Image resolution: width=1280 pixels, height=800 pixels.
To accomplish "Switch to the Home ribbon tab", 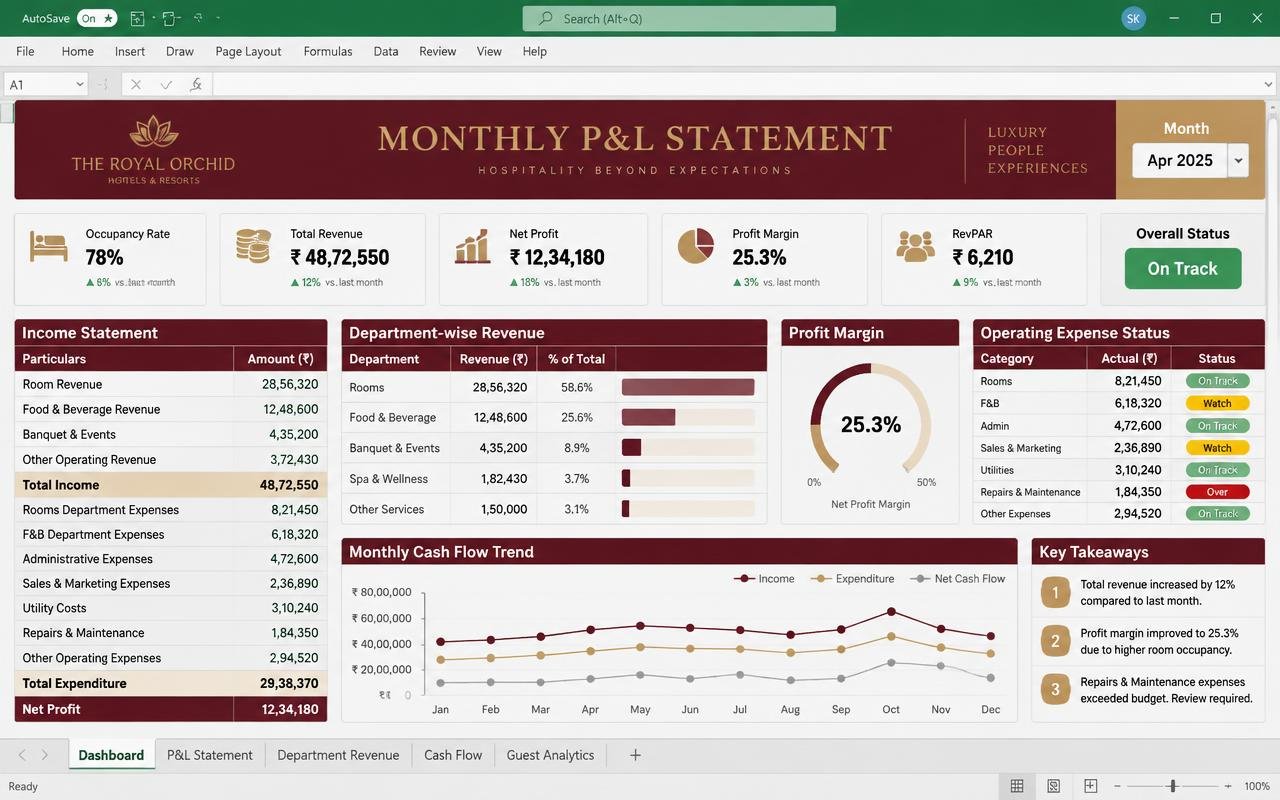I will tap(77, 51).
